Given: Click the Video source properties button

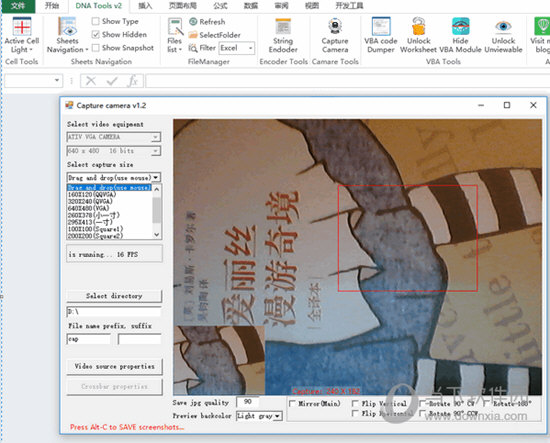Looking at the screenshot, I should (114, 366).
